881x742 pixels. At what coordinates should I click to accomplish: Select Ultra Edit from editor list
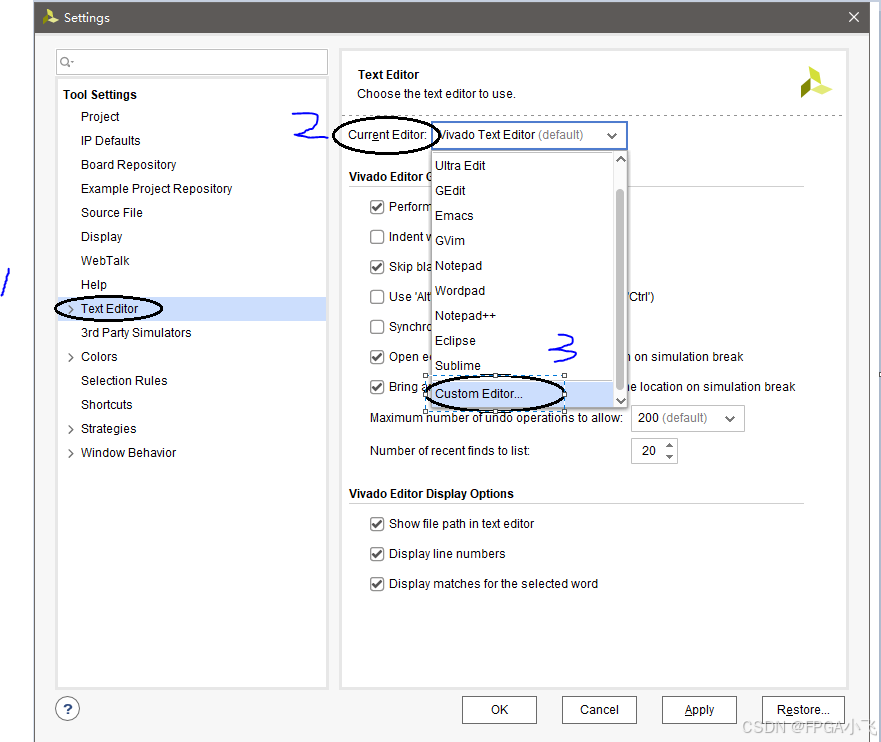[x=523, y=166]
